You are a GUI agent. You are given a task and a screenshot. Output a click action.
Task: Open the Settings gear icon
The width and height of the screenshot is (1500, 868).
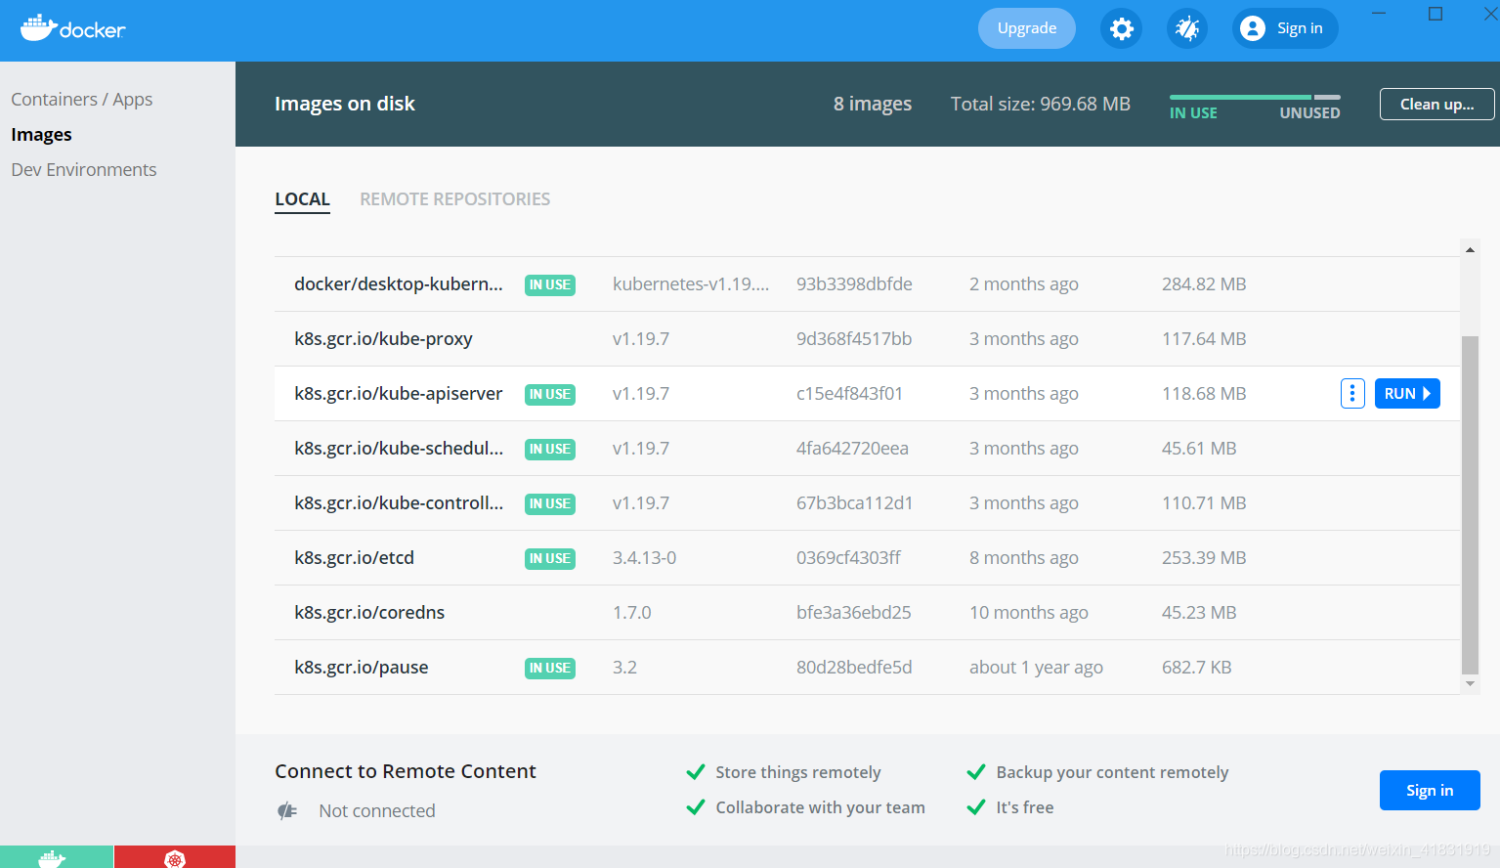pyautogui.click(x=1121, y=28)
